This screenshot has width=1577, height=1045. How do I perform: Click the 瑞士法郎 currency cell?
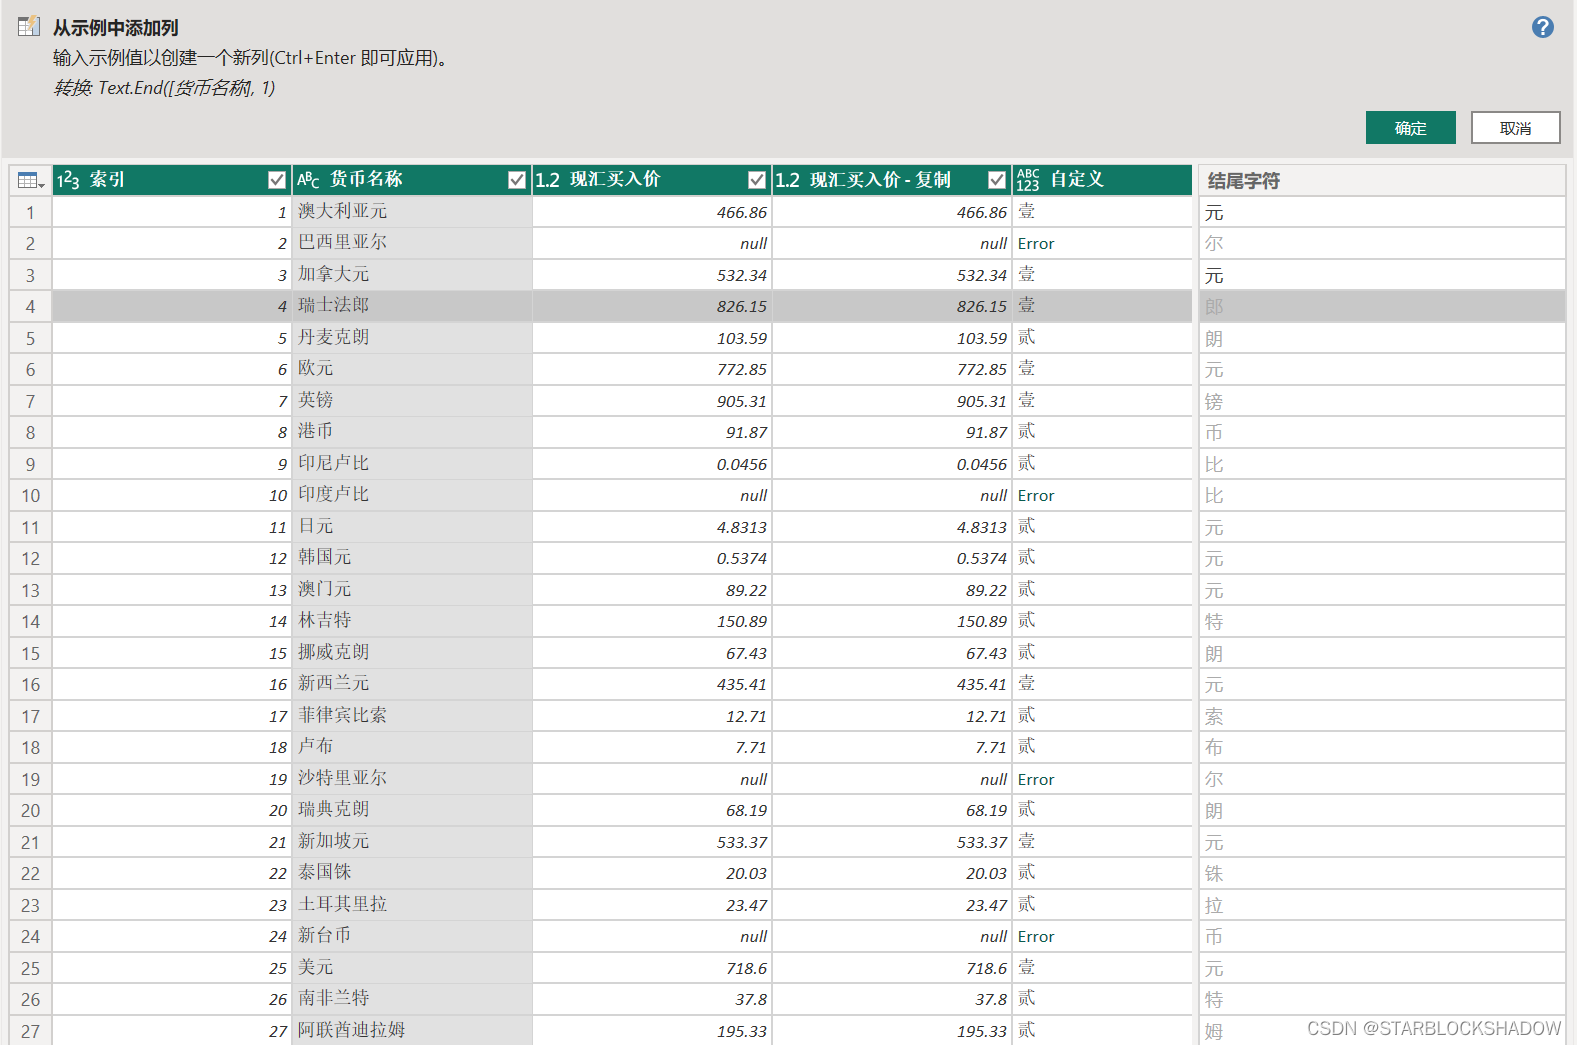[x=412, y=306]
